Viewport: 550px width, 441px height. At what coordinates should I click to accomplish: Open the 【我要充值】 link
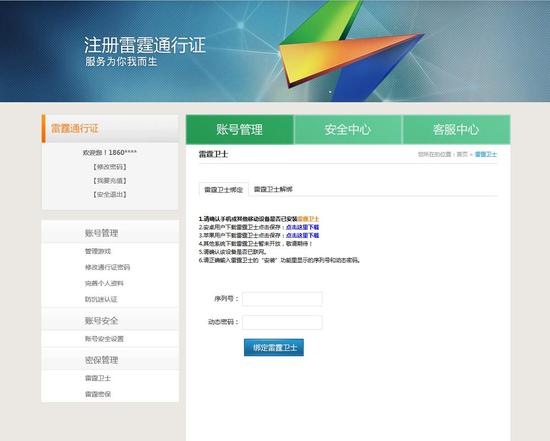pyautogui.click(x=109, y=181)
